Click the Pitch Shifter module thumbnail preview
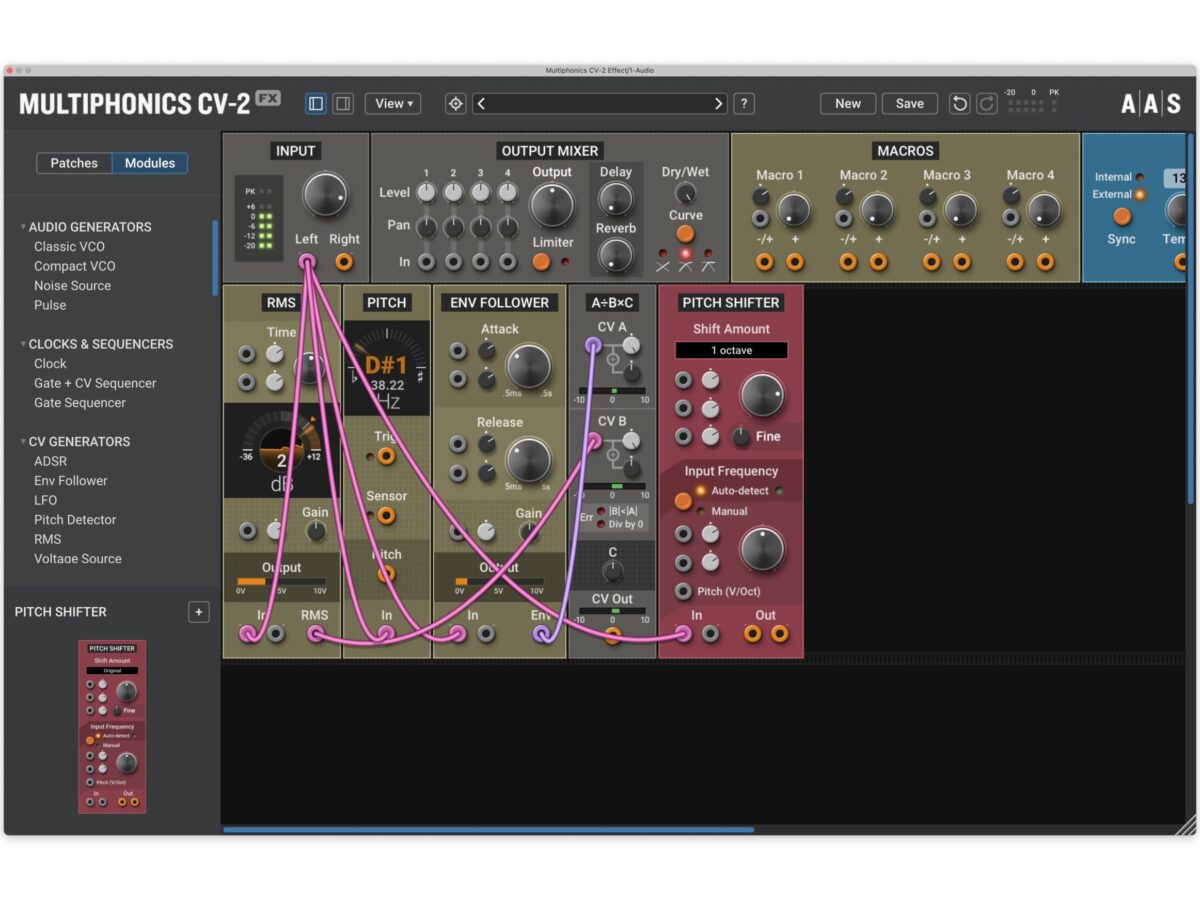Viewport: 1200px width, 900px height. 112,726
